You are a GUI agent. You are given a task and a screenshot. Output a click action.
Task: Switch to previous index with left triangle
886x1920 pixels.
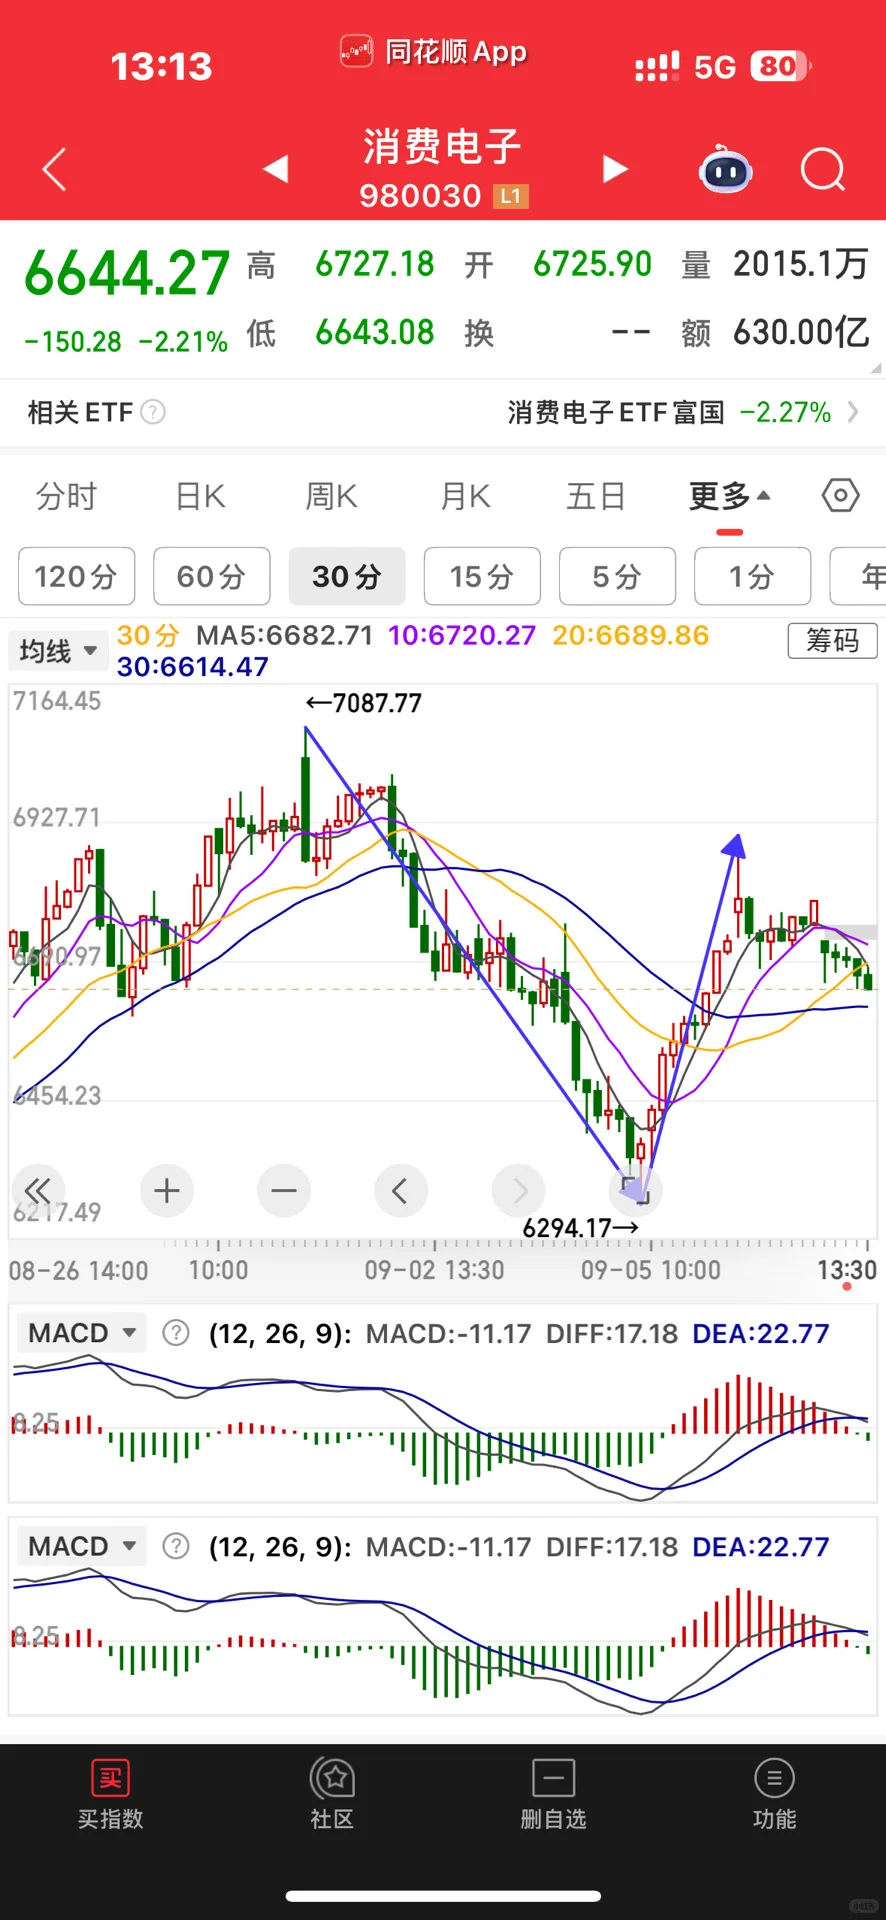[276, 169]
